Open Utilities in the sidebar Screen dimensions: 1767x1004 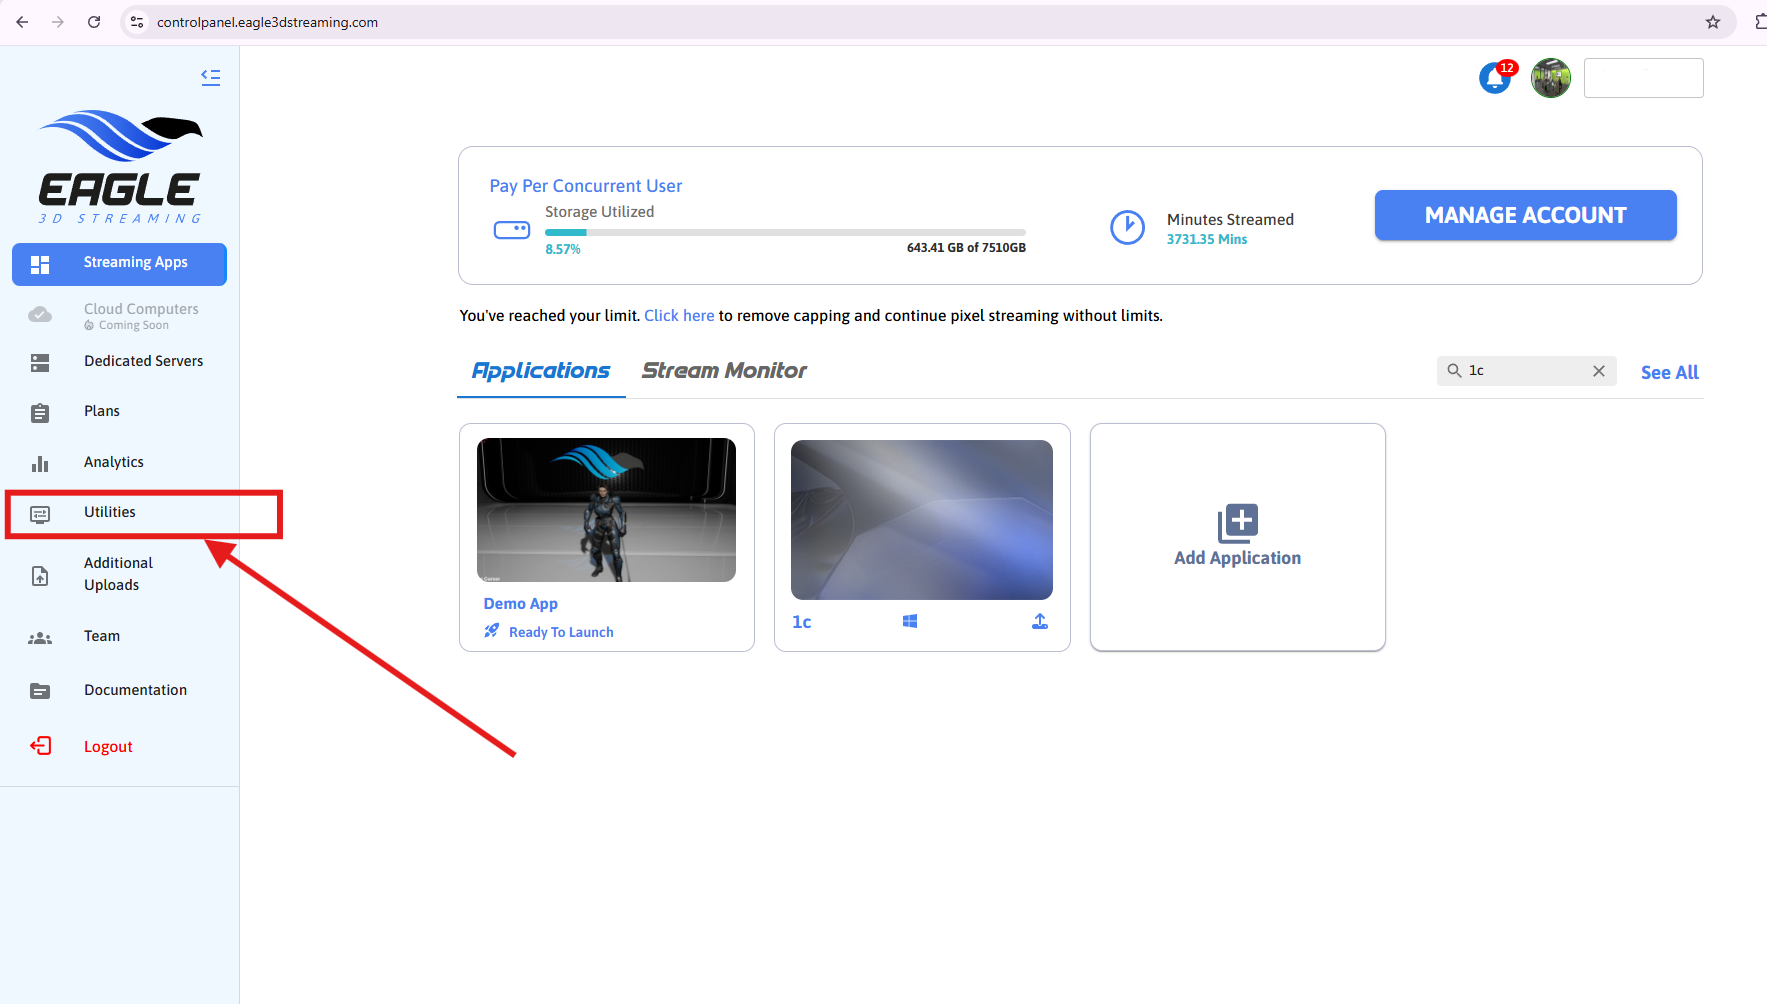[x=110, y=513]
